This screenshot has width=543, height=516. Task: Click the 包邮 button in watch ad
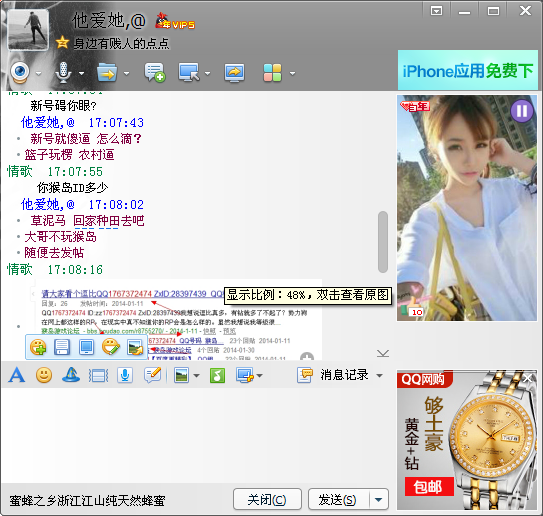[429, 487]
